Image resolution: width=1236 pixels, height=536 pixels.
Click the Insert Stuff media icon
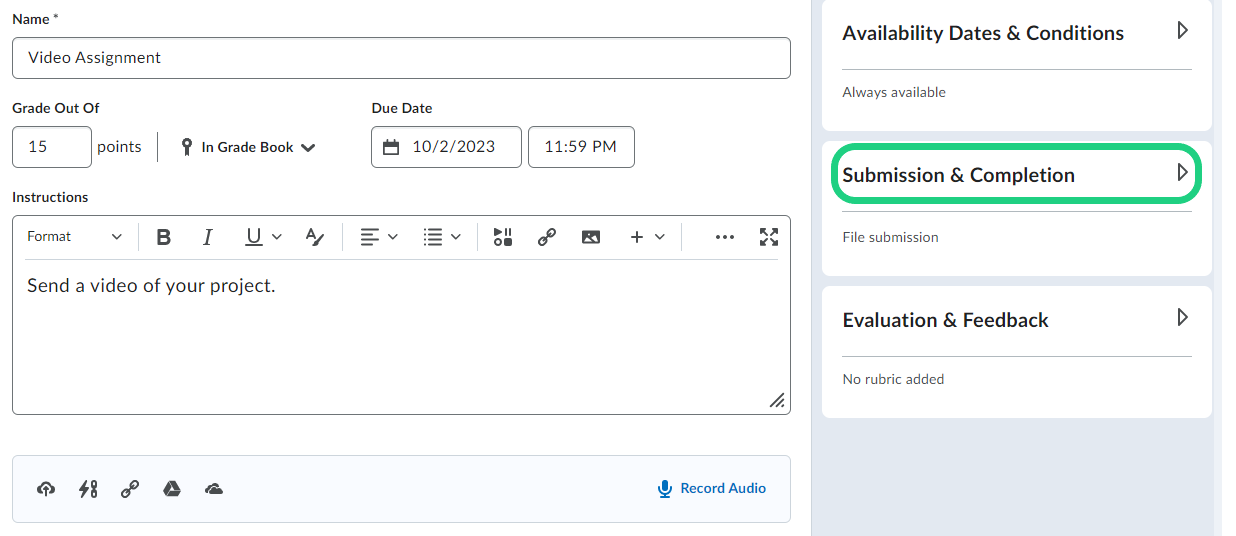pos(503,237)
